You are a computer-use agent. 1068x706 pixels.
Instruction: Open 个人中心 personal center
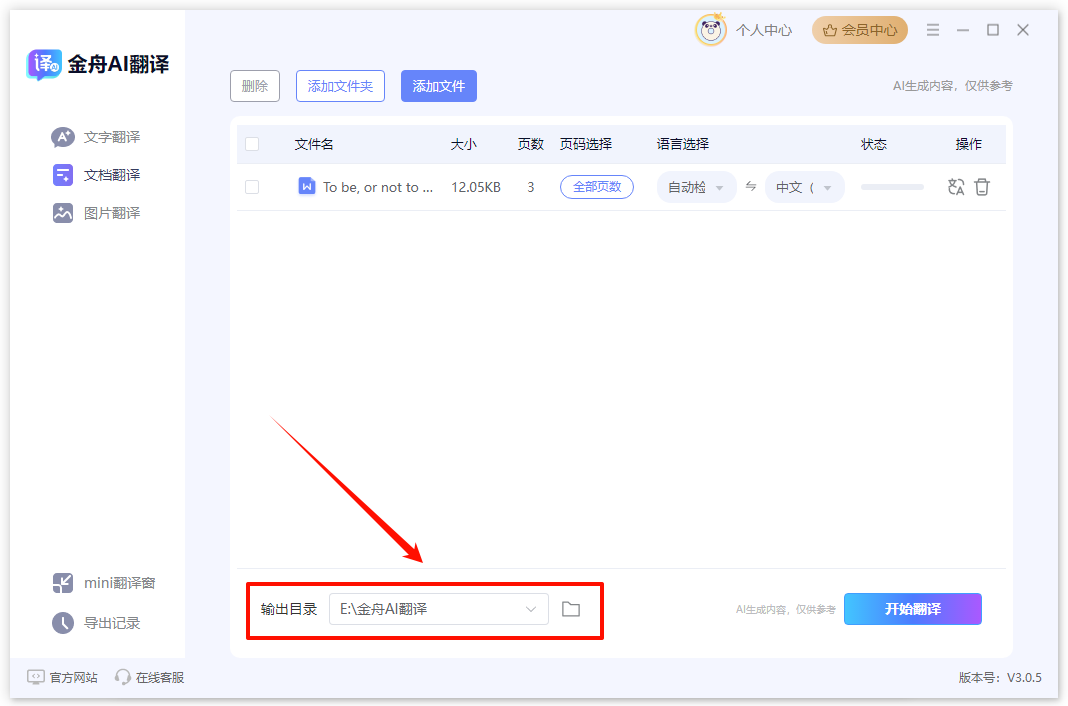click(x=763, y=30)
